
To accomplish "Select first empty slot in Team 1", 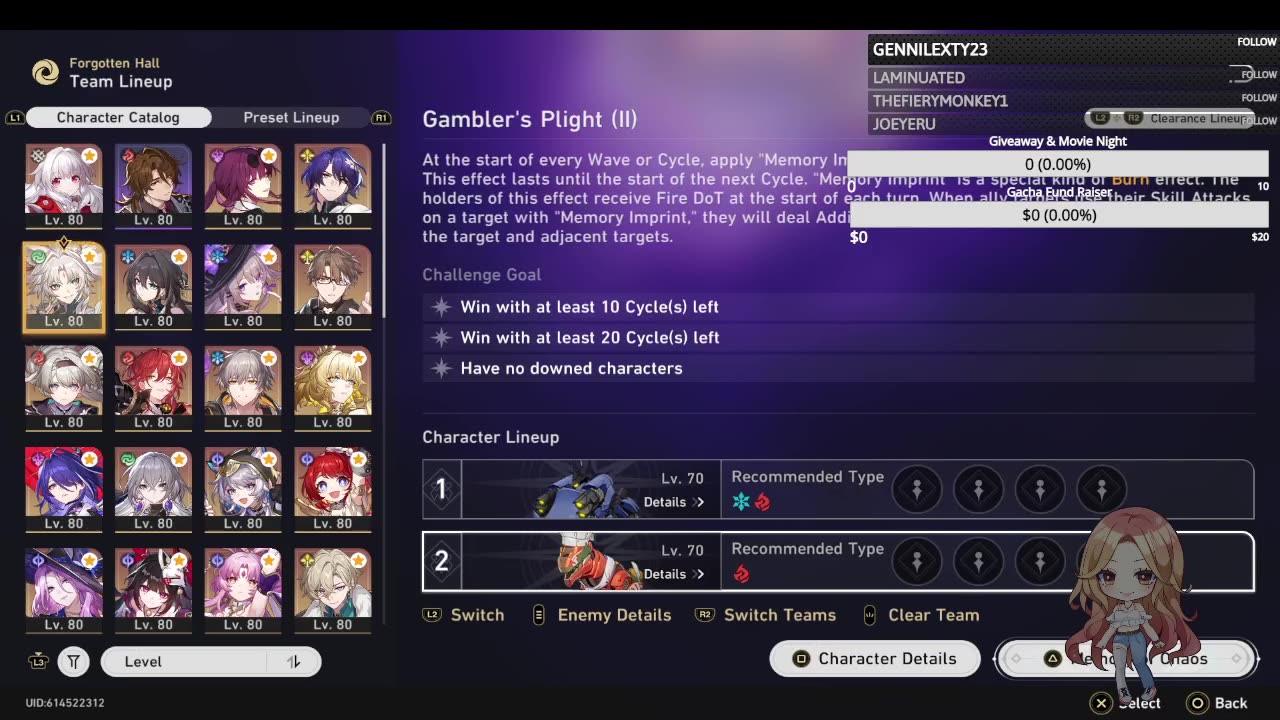I will [917, 489].
